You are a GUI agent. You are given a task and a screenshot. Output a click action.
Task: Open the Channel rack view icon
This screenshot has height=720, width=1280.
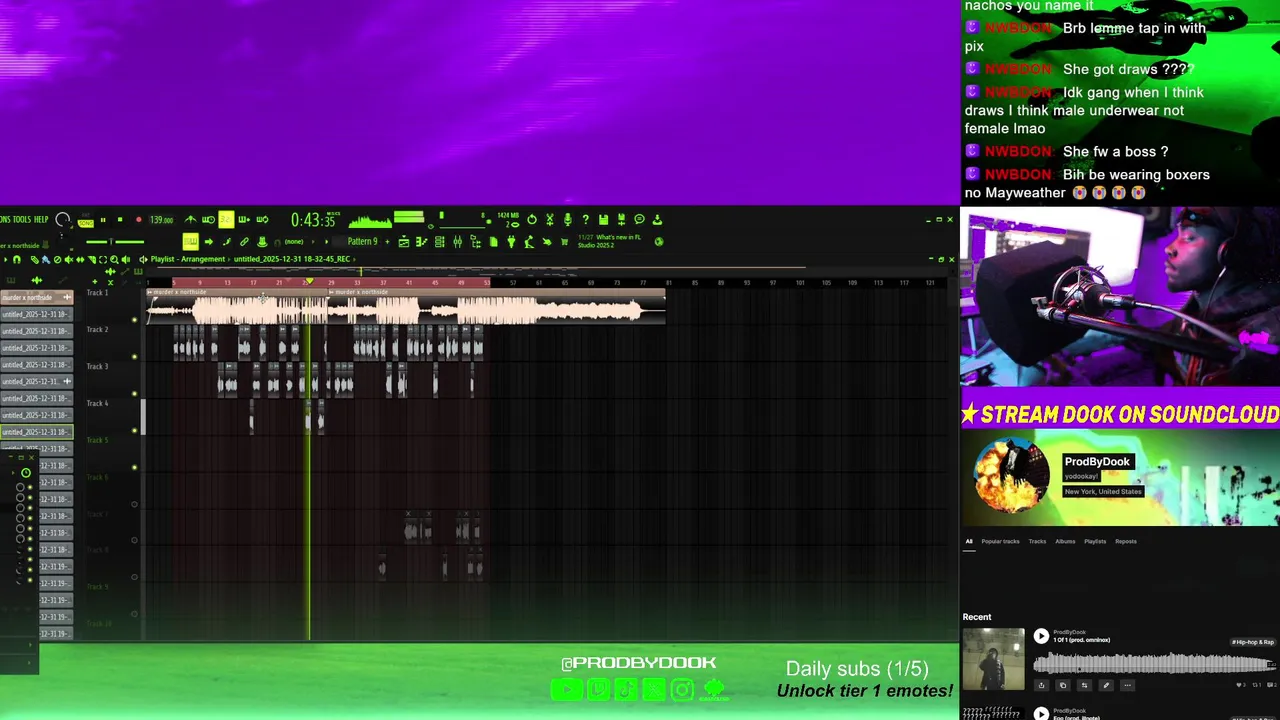(x=439, y=242)
